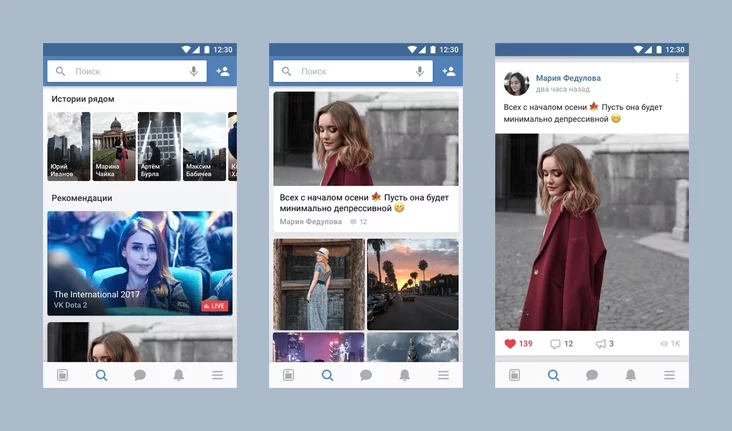This screenshot has width=732, height=431.
Task: Like Мария Федулова's post with the heart icon
Action: pos(510,344)
